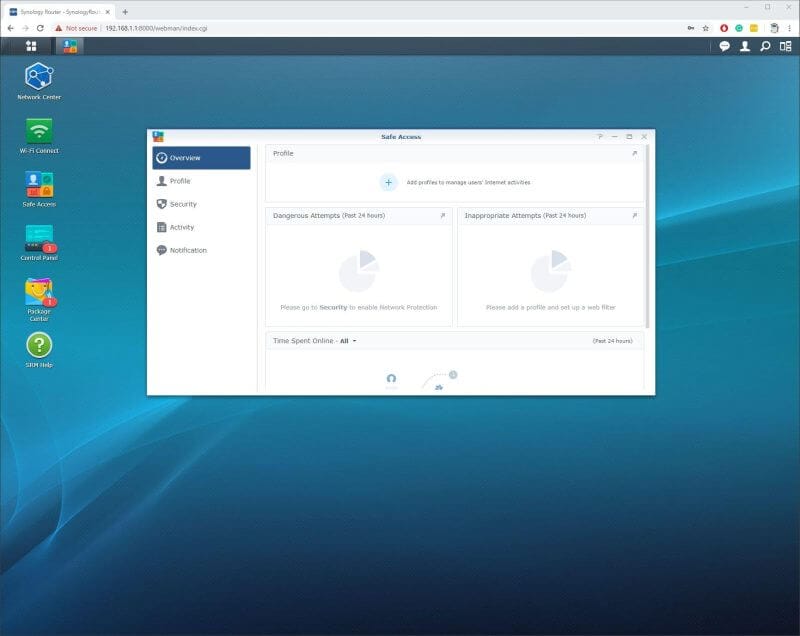Open the Network Center desktop icon
Screen dimensions: 800x636
coord(40,78)
